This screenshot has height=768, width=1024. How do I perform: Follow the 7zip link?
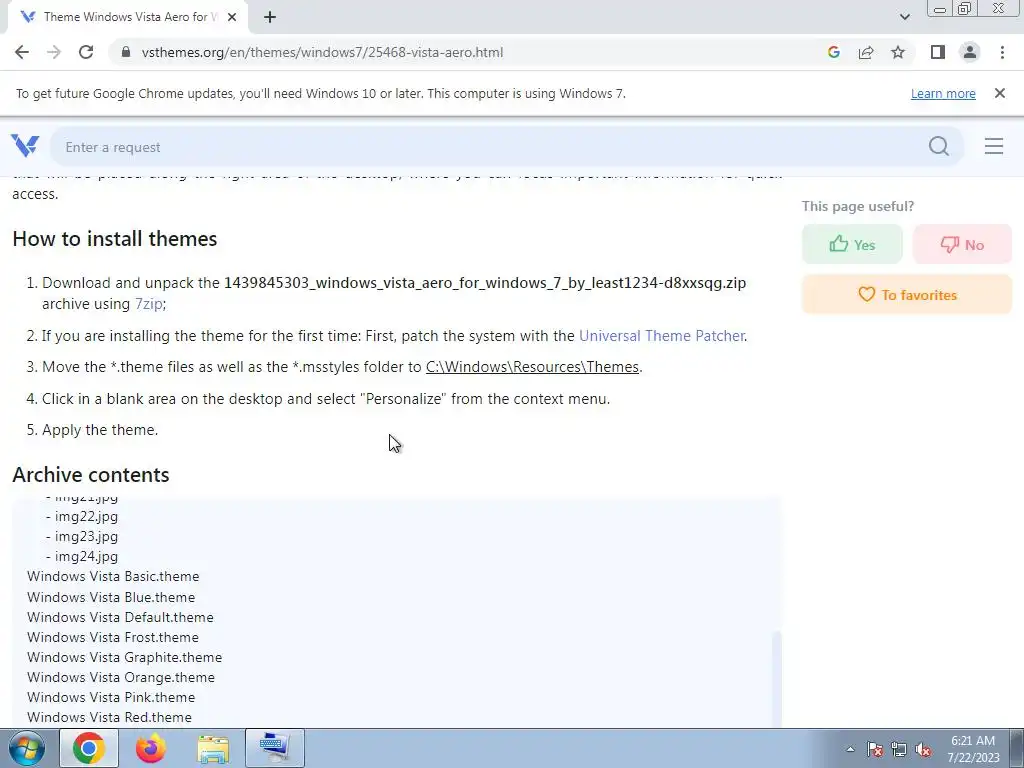[148, 304]
